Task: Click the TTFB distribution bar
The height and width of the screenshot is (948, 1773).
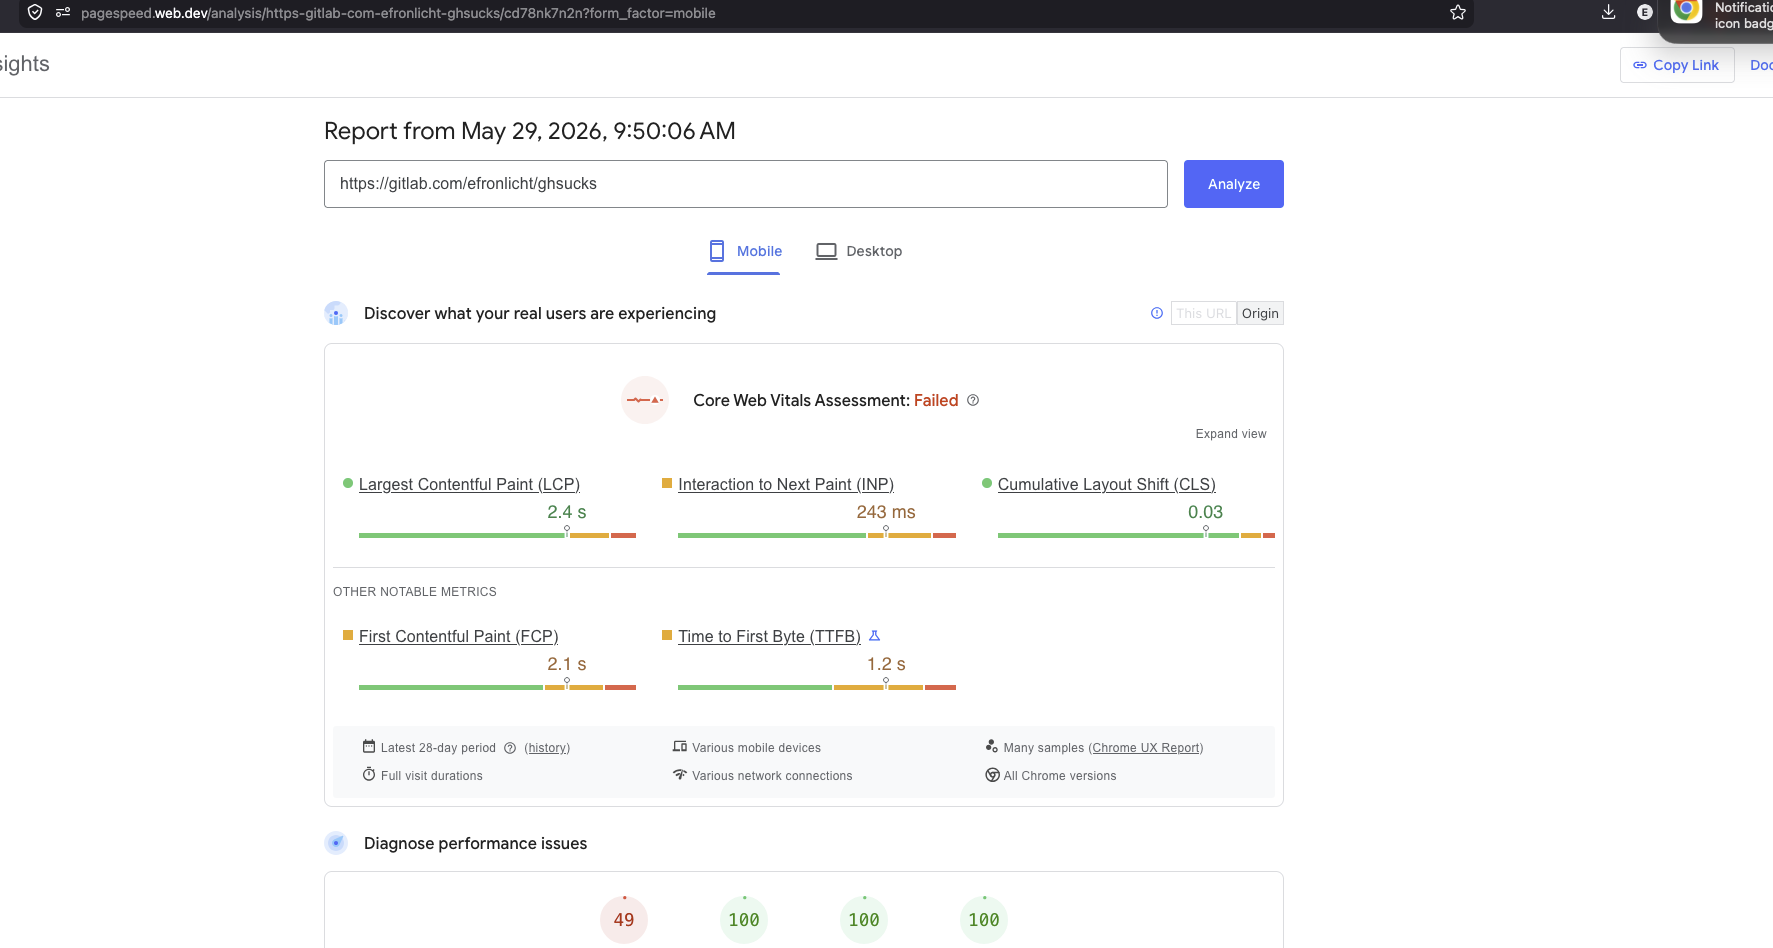Action: [817, 687]
